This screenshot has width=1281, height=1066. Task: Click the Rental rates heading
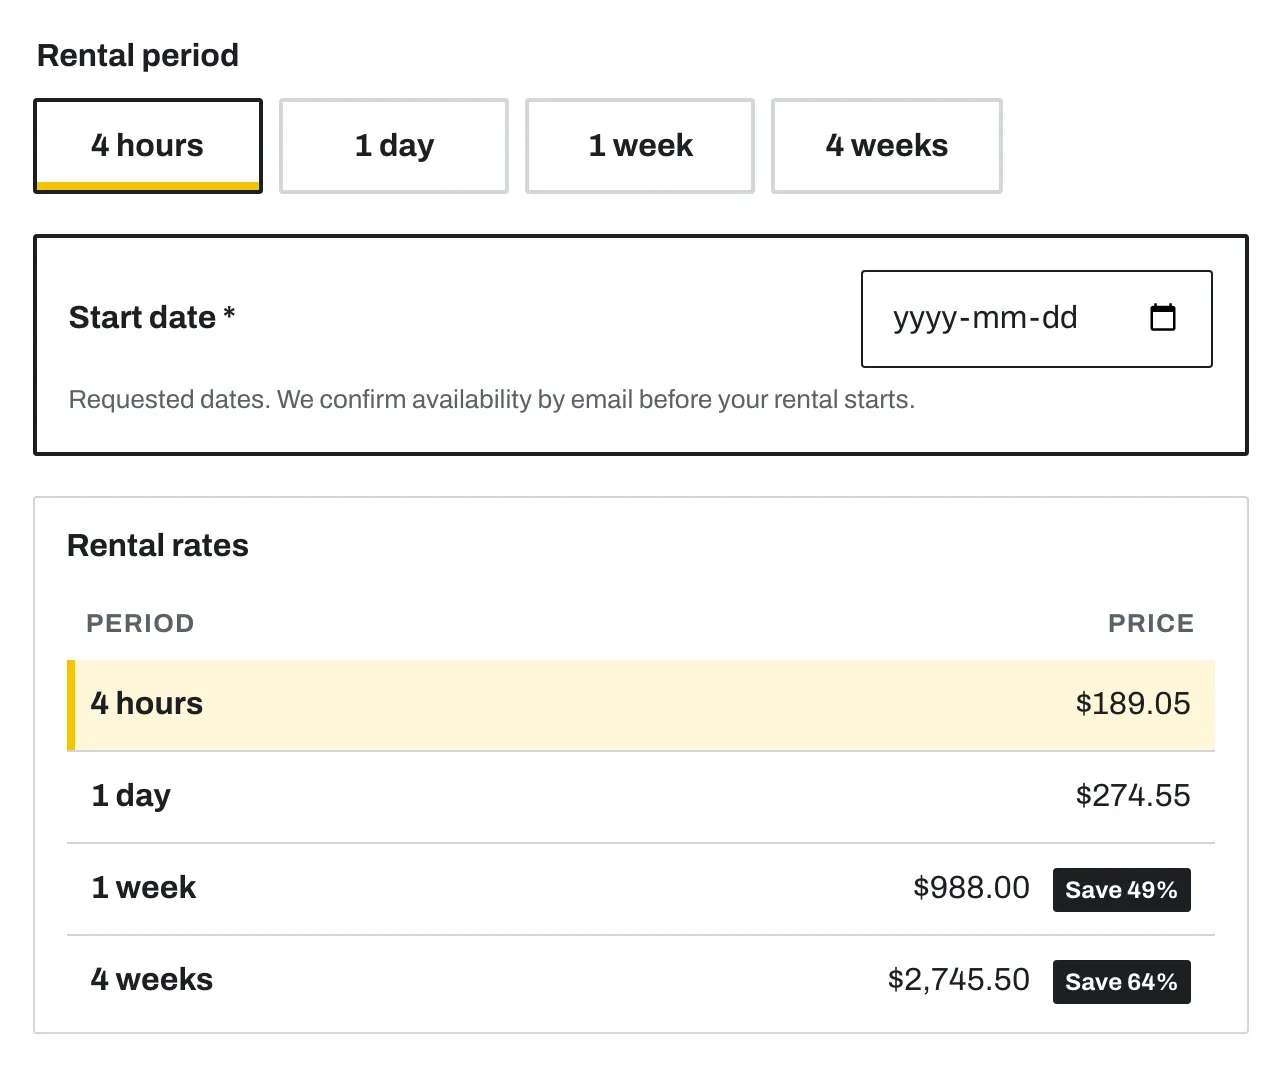click(x=158, y=545)
